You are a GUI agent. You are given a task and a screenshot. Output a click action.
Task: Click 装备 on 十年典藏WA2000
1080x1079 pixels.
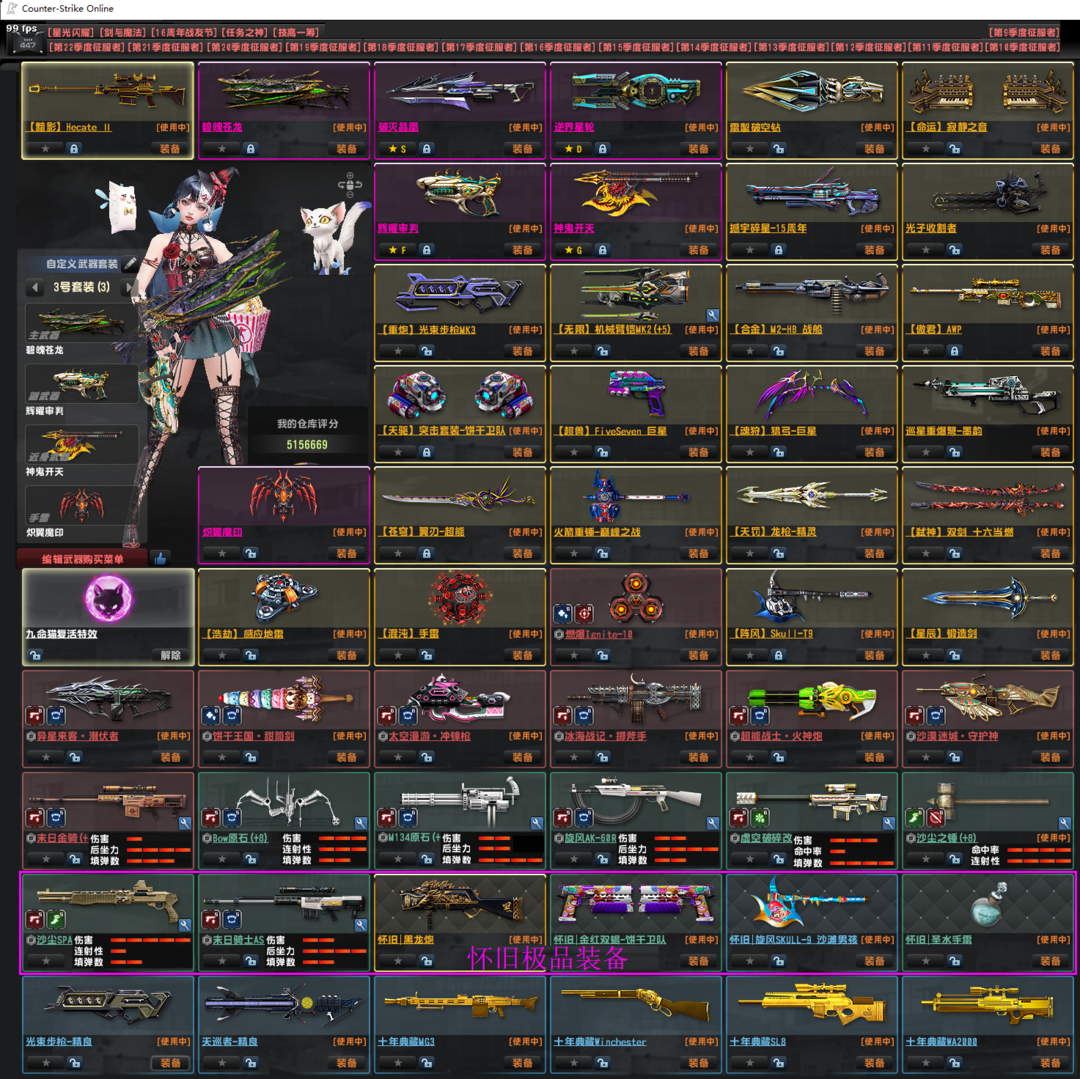pos(1050,1062)
